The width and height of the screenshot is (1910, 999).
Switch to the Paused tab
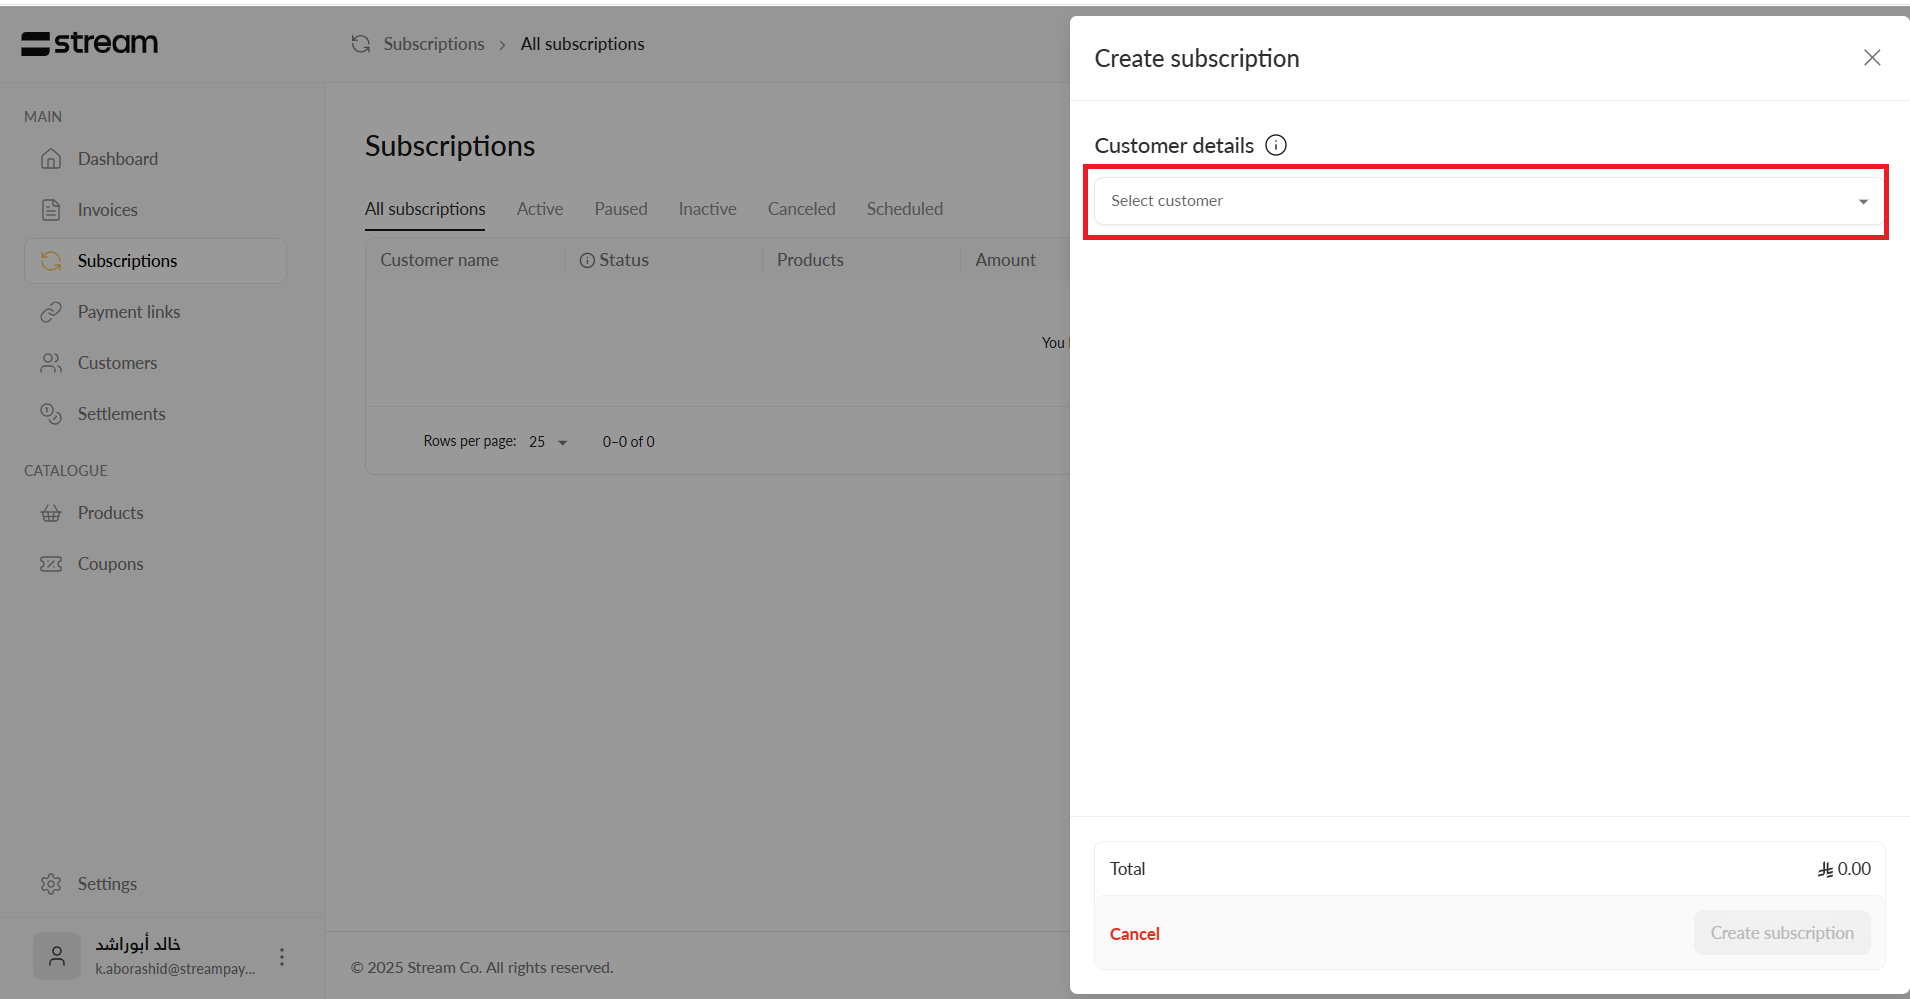(620, 209)
